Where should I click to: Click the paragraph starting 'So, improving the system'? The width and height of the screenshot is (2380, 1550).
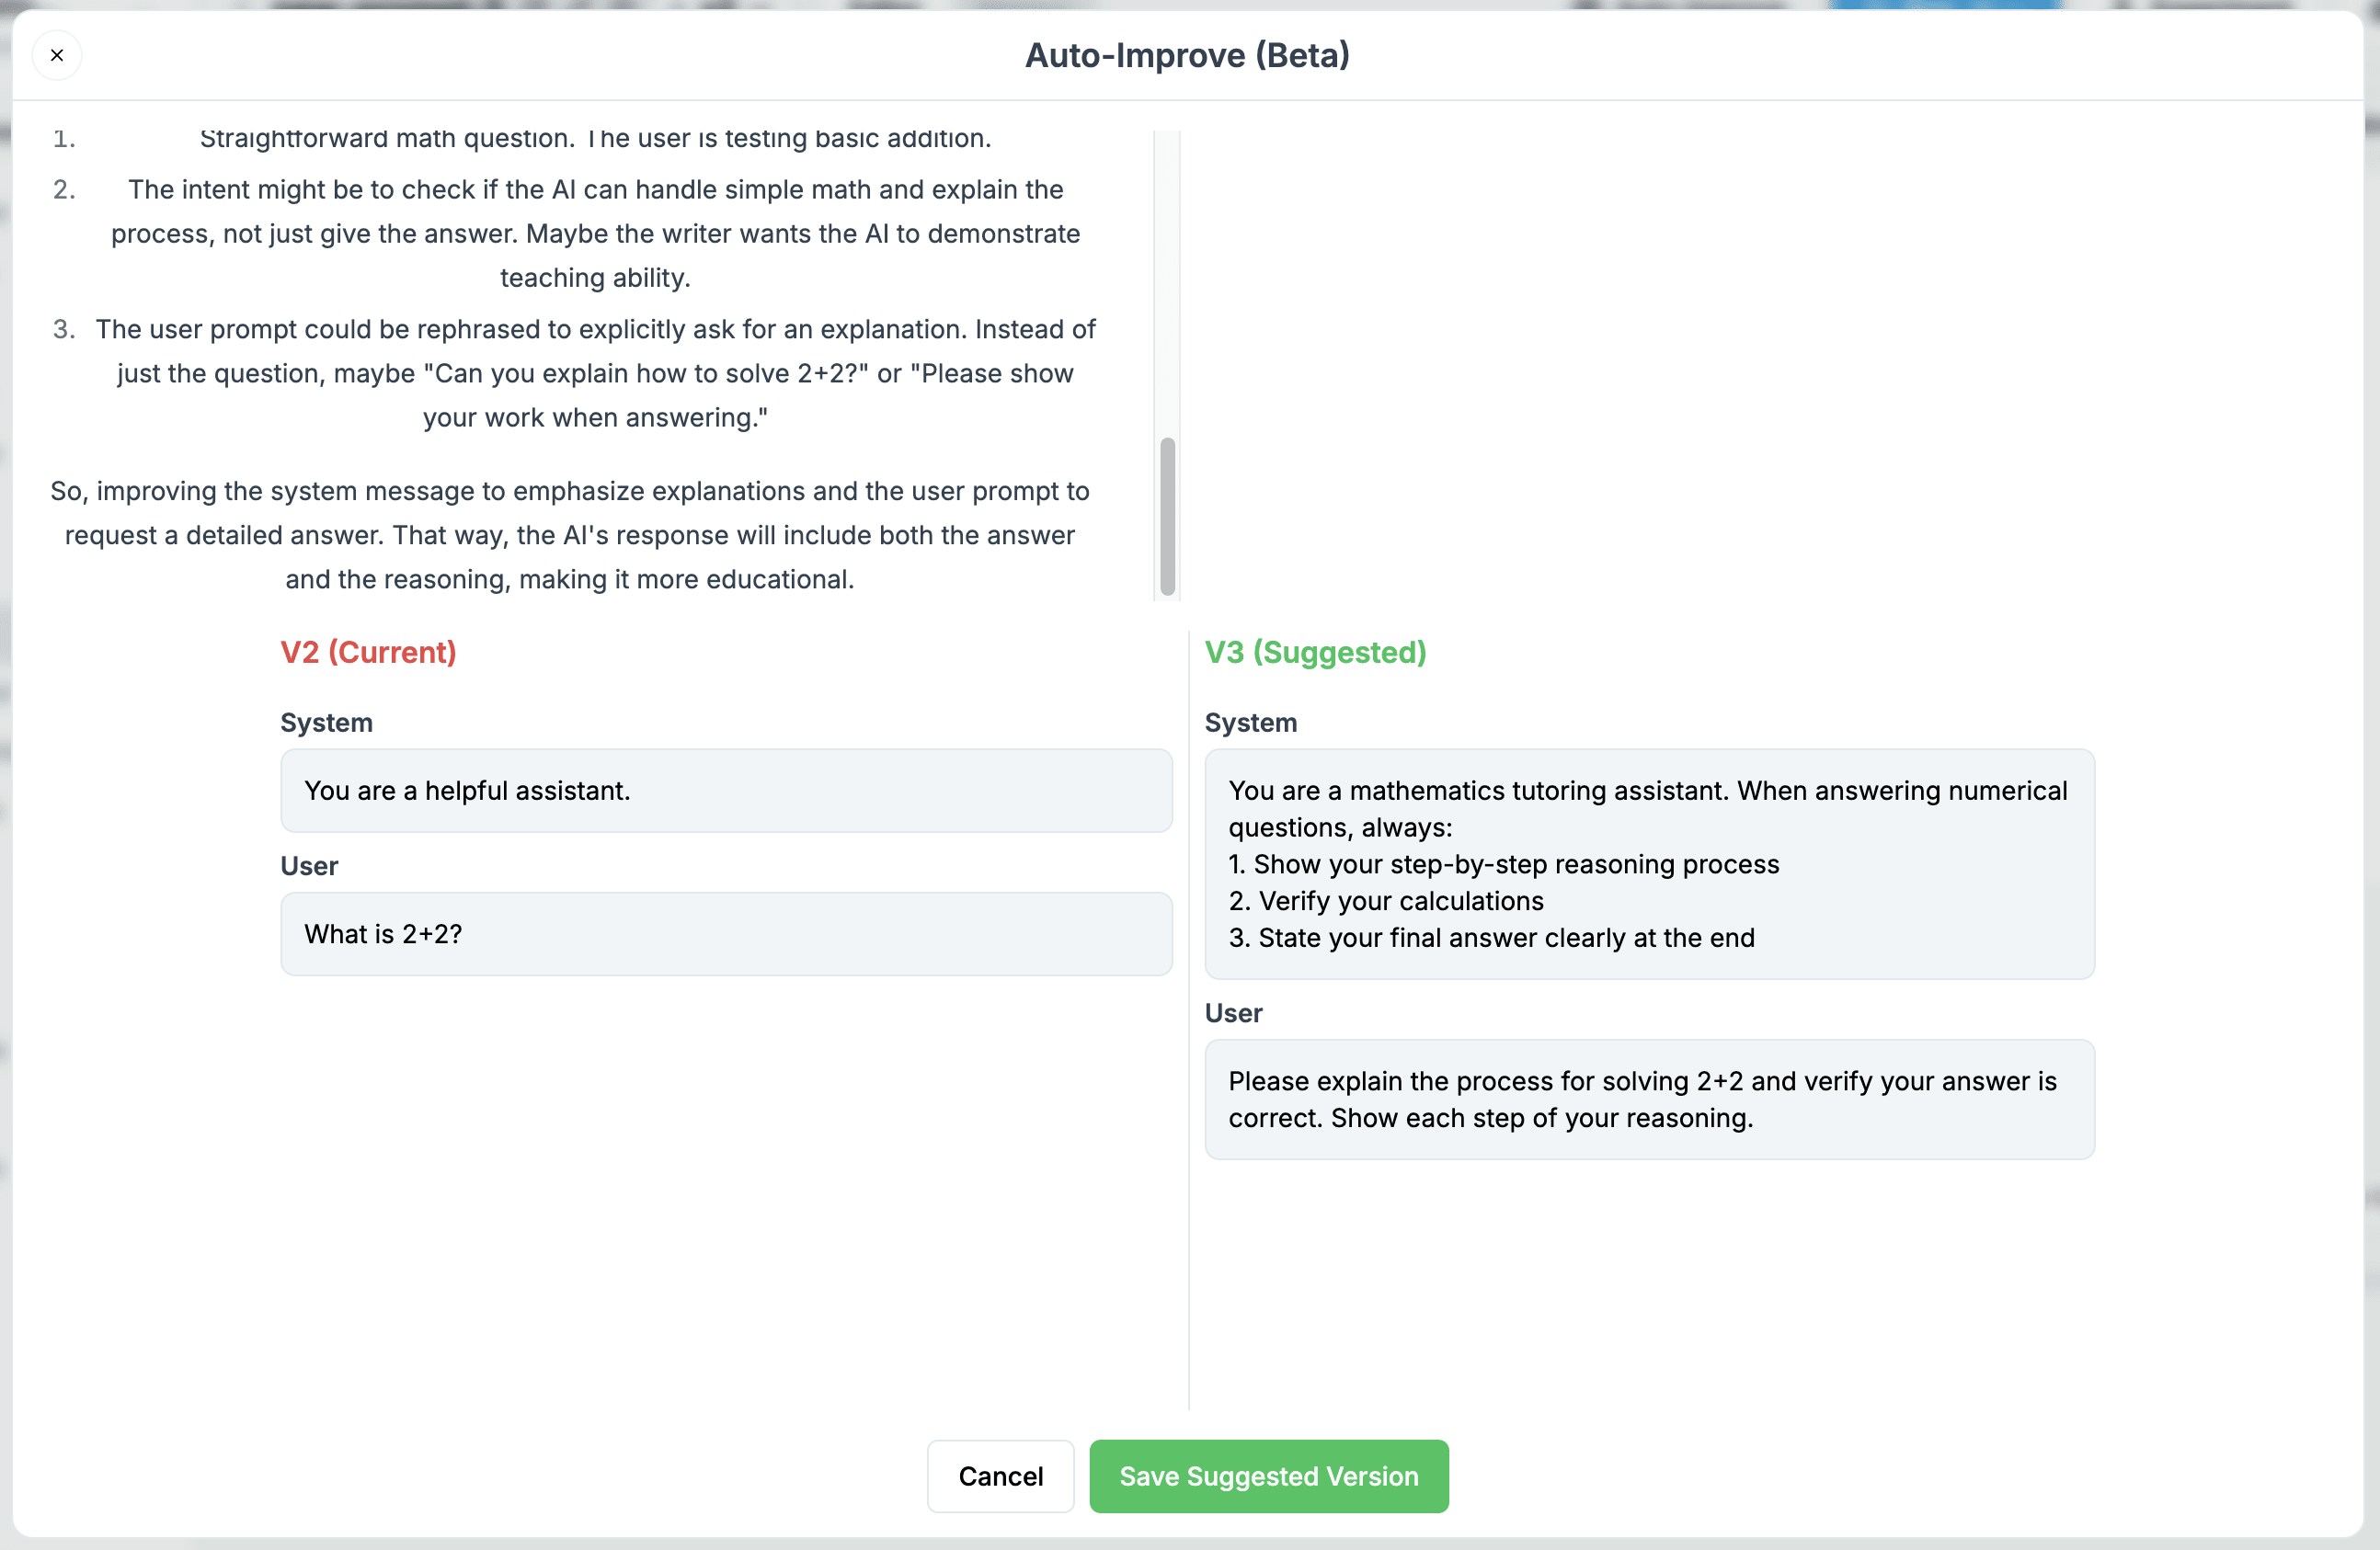(x=569, y=535)
